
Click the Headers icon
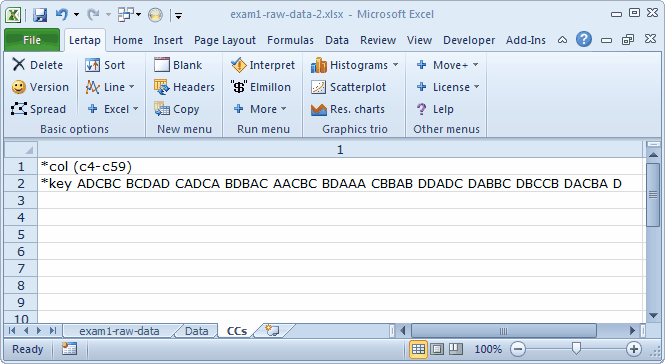click(x=162, y=87)
